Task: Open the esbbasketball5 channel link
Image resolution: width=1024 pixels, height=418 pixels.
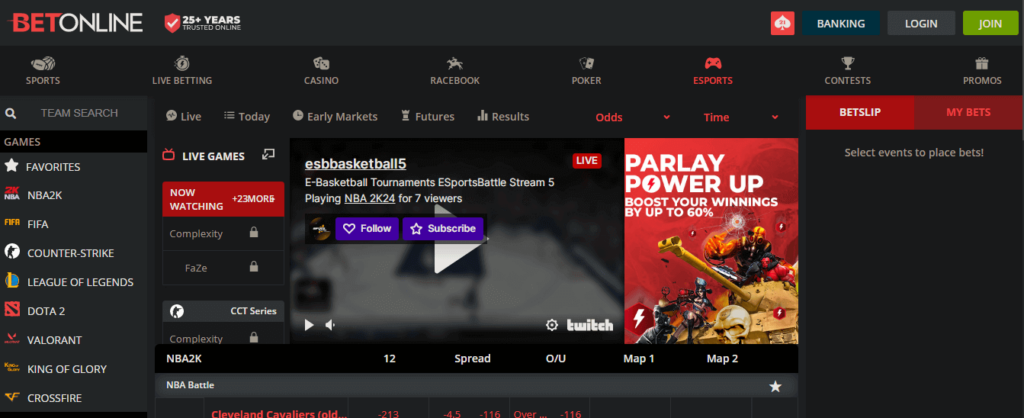Action: (x=355, y=164)
